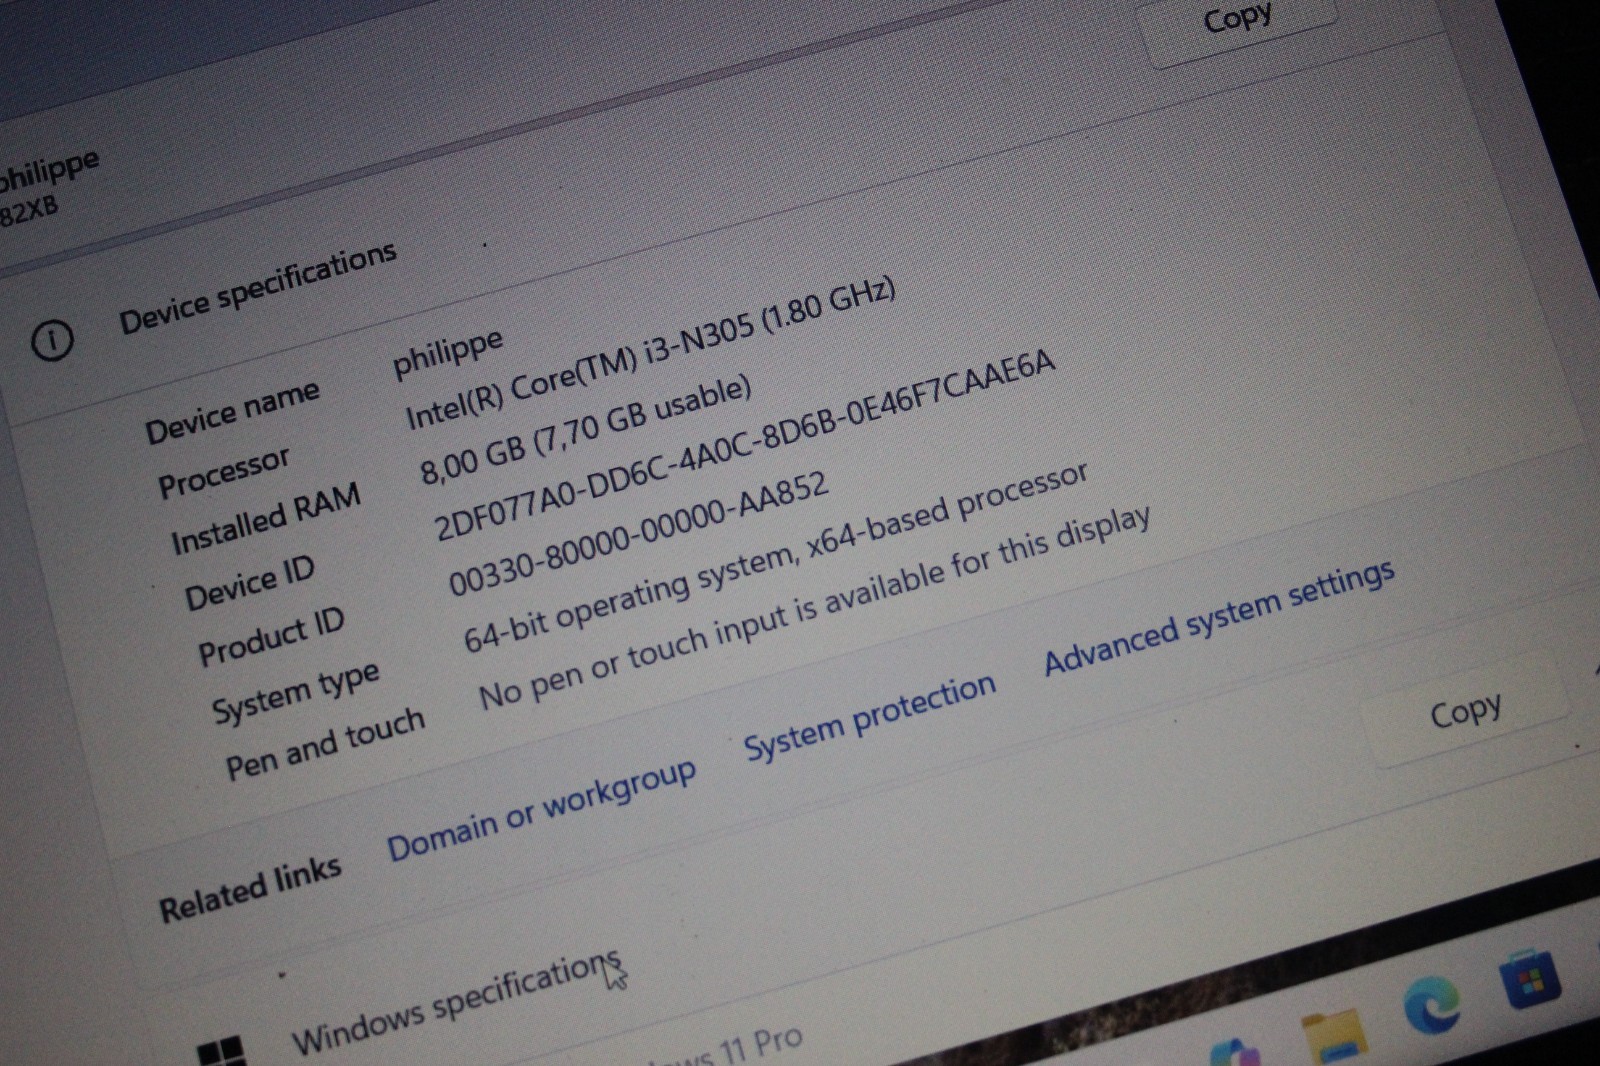The image size is (1600, 1066).
Task: Click the Product ID label
Action: pyautogui.click(x=271, y=636)
